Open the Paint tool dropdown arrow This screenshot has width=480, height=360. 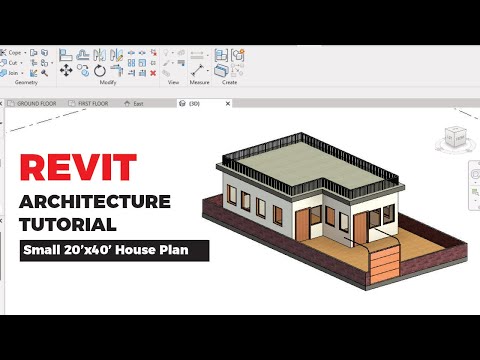point(52,63)
